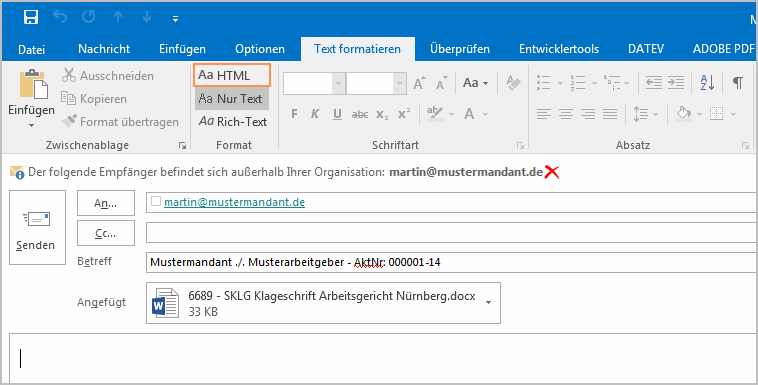Set message format to HTML
Image resolution: width=758 pixels, height=385 pixels.
point(232,75)
